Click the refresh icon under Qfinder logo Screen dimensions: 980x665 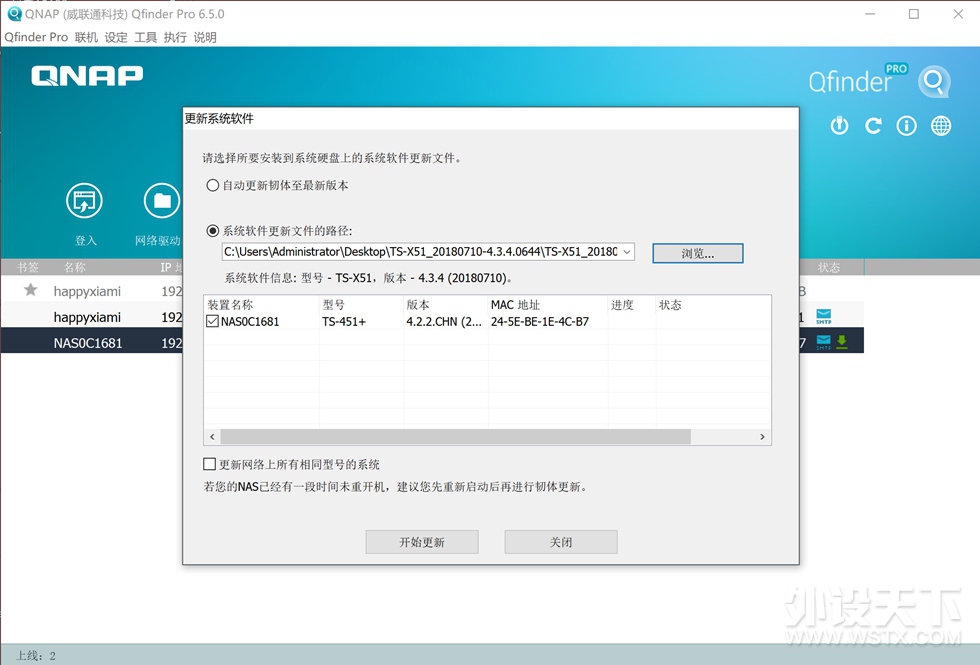pyautogui.click(x=873, y=126)
